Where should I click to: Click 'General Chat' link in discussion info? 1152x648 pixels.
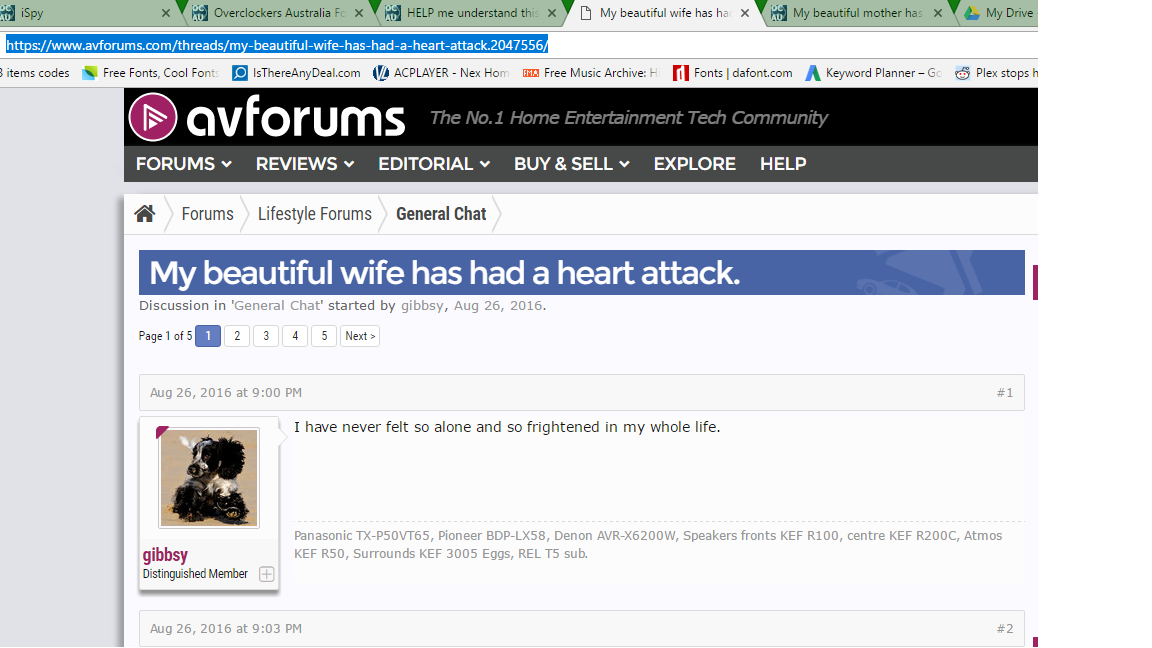tap(278, 306)
